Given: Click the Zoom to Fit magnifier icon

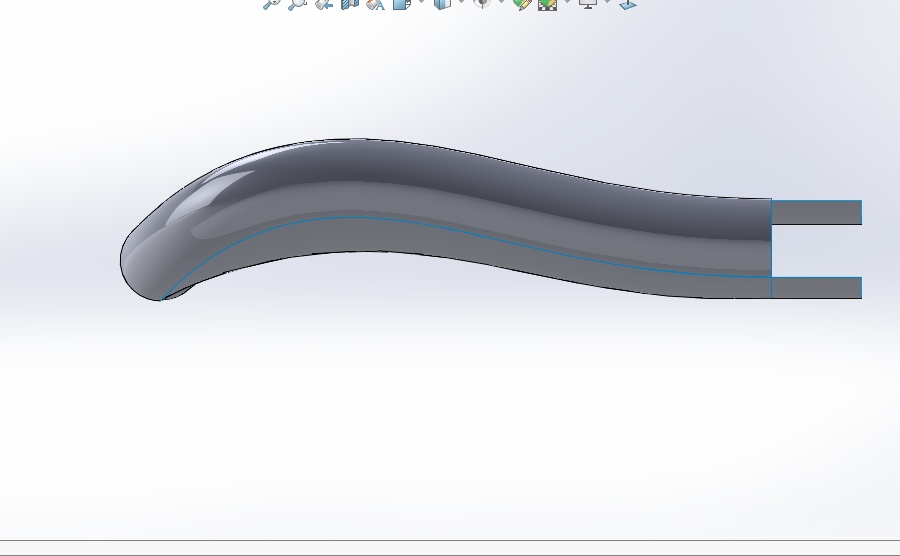Looking at the screenshot, I should point(271,3).
